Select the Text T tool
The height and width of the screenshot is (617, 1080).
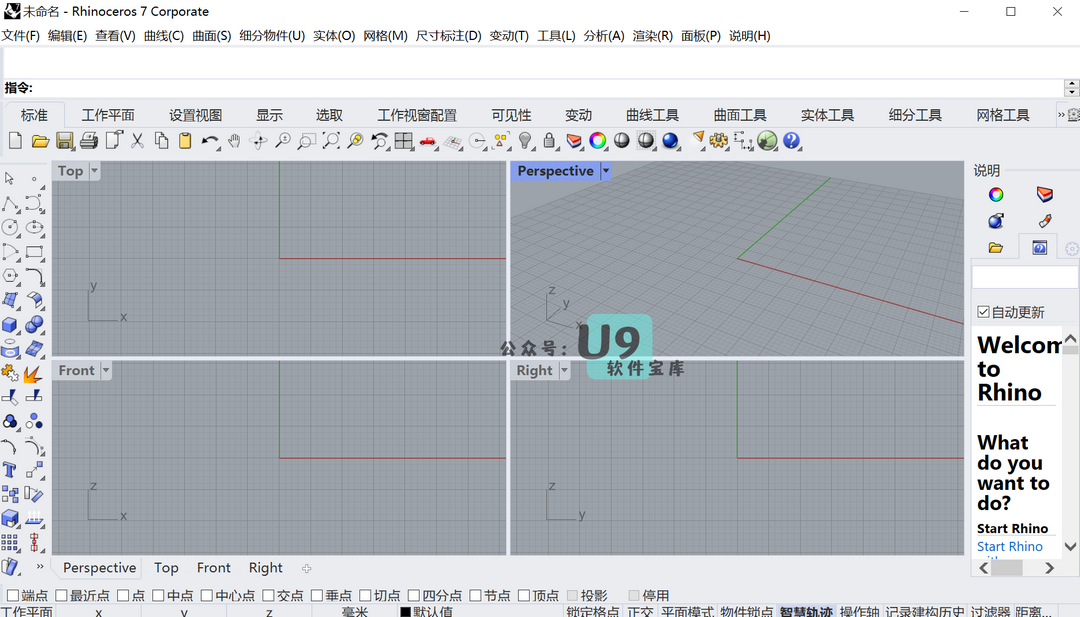pyautogui.click(x=10, y=470)
